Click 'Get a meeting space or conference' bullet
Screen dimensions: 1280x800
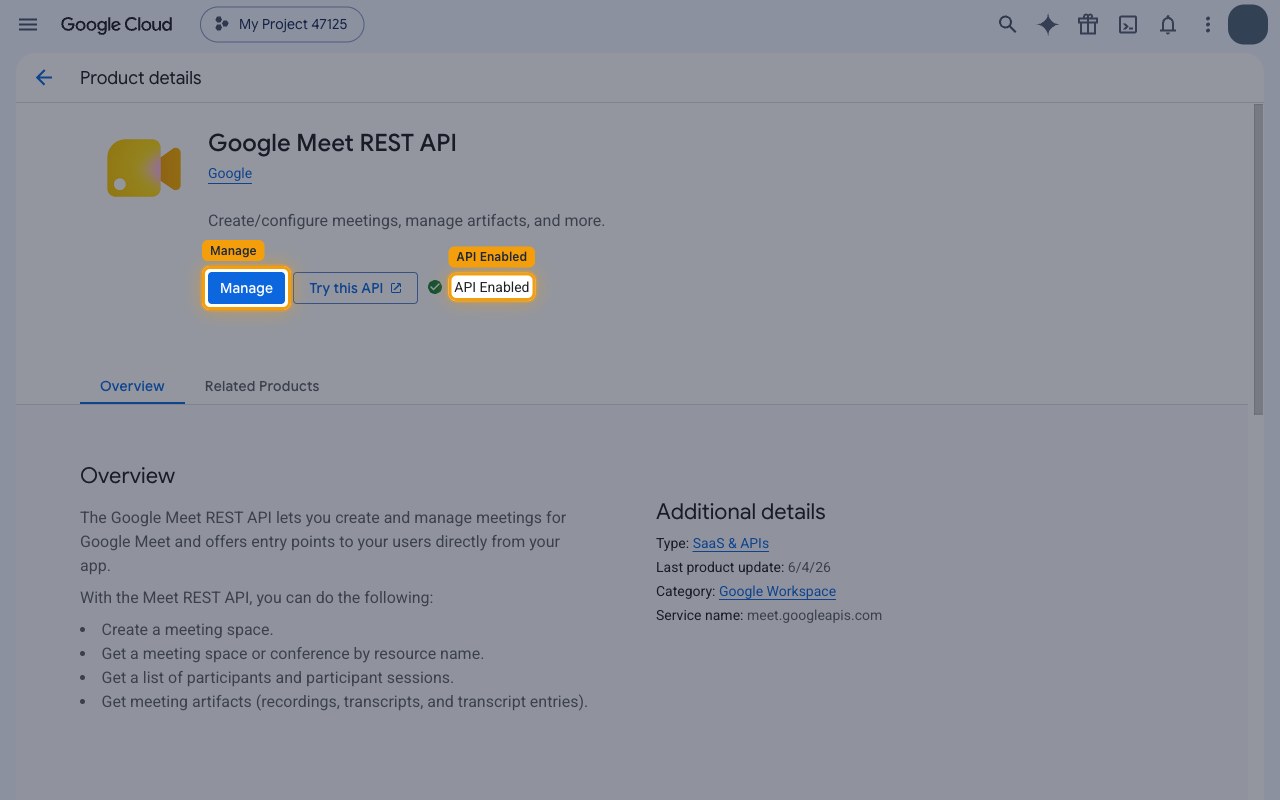pos(292,654)
